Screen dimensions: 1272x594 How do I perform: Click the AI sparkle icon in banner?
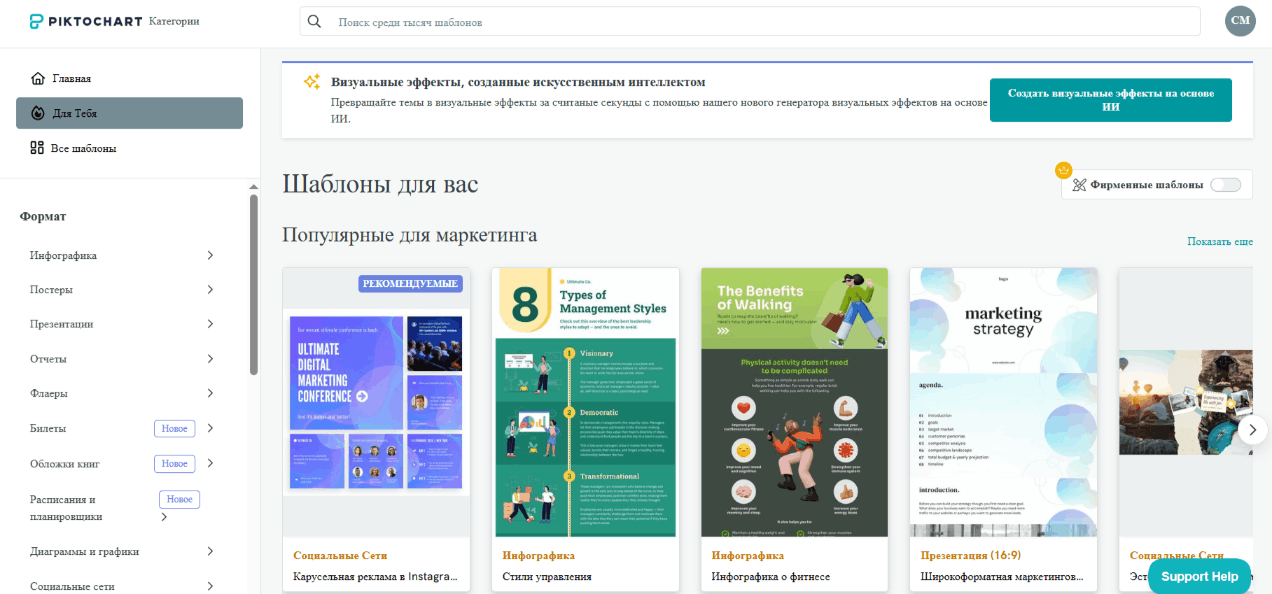[x=312, y=82]
